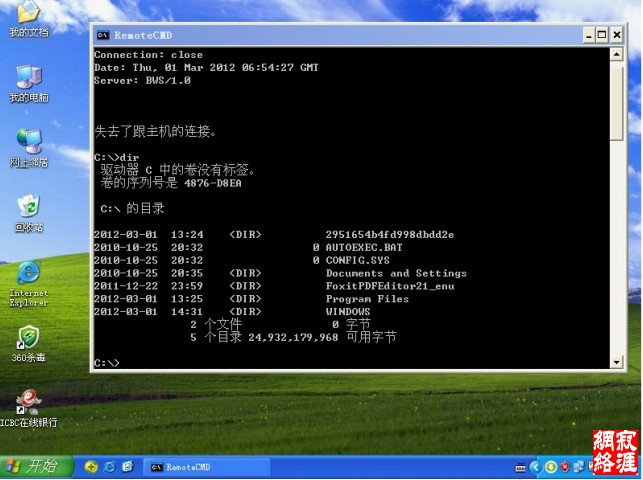Viewport: 643px width, 480px height.
Task: Open RemoteCMD window system menu icon
Action: click(x=103, y=35)
